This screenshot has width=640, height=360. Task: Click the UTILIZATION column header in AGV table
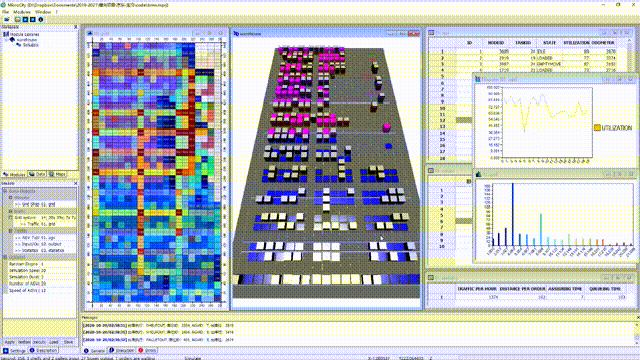[x=576, y=43]
